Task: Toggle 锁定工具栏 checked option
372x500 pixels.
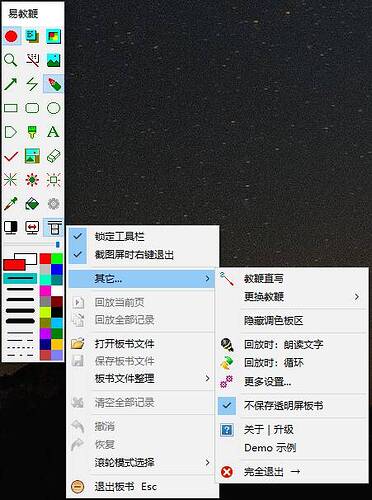Action: click(x=142, y=237)
